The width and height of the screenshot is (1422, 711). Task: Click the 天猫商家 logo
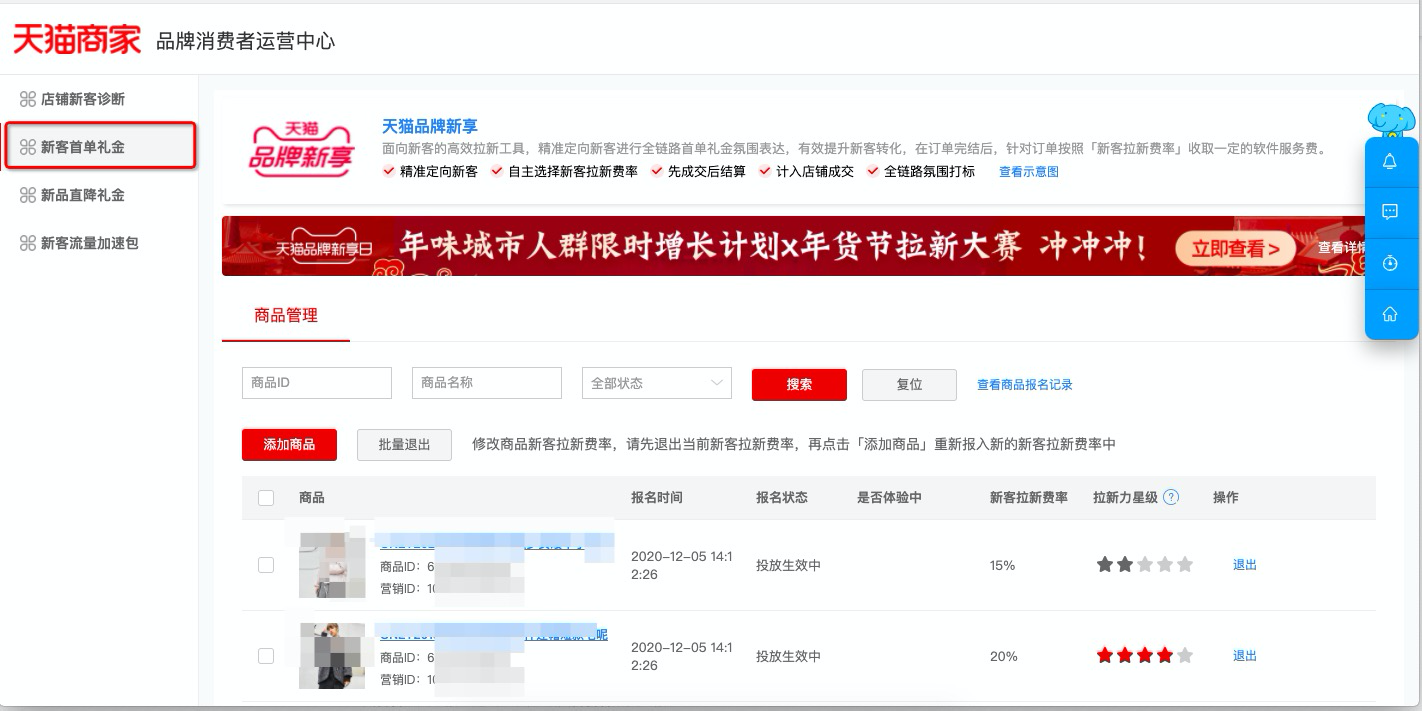click(77, 39)
